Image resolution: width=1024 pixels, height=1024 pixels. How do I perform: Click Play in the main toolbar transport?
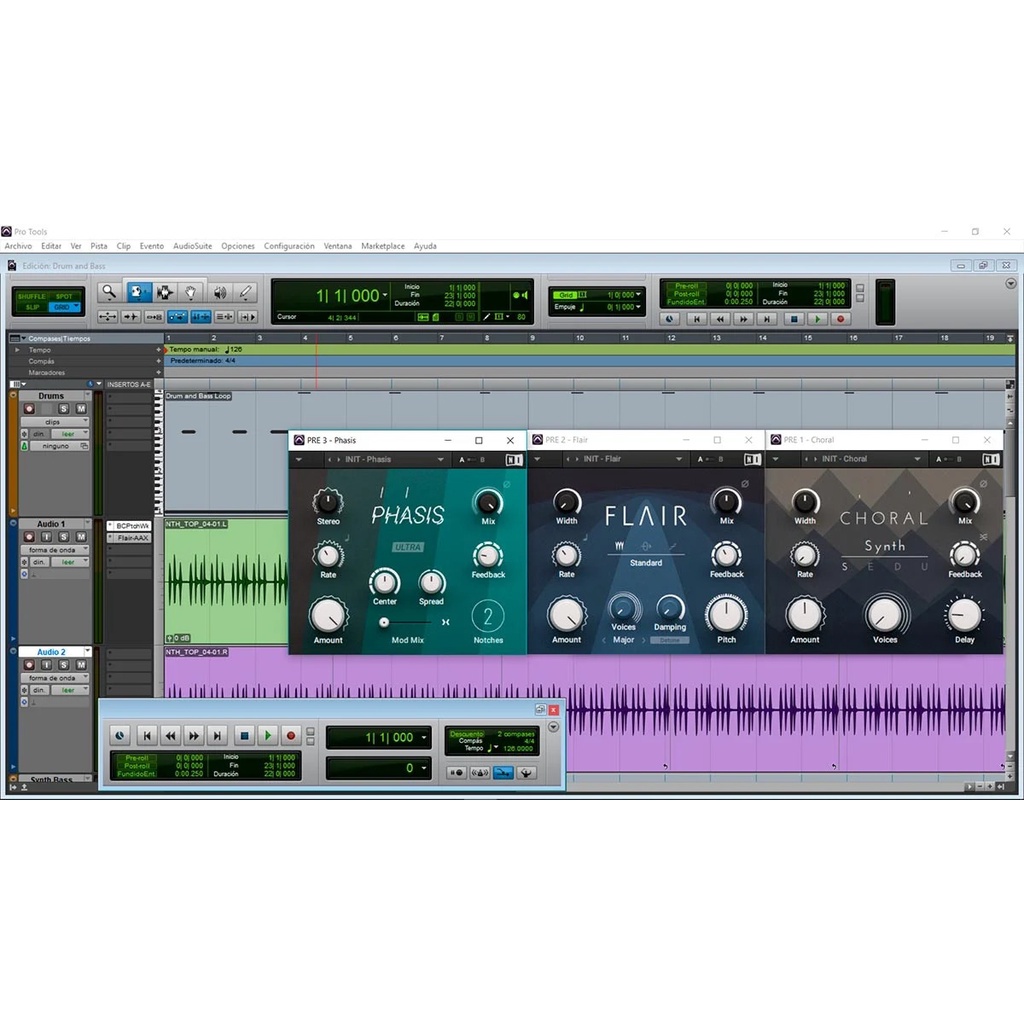point(817,319)
